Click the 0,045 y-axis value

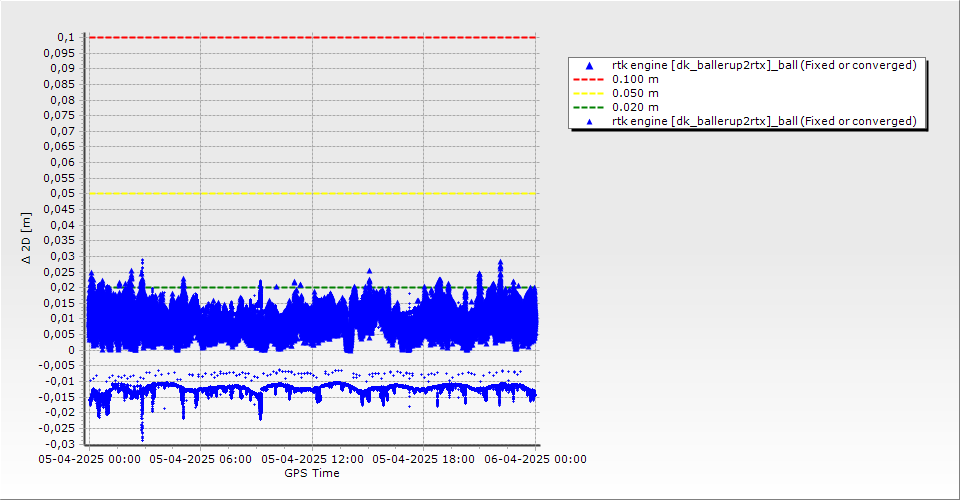click(x=59, y=209)
